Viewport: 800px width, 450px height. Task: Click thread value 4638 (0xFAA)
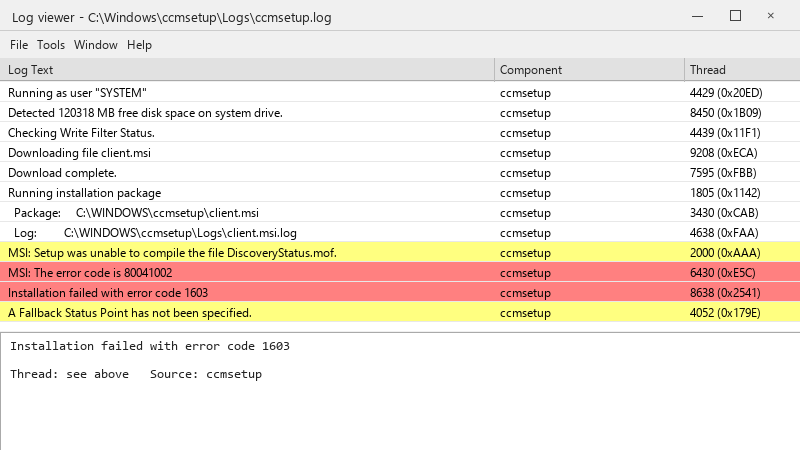point(724,233)
